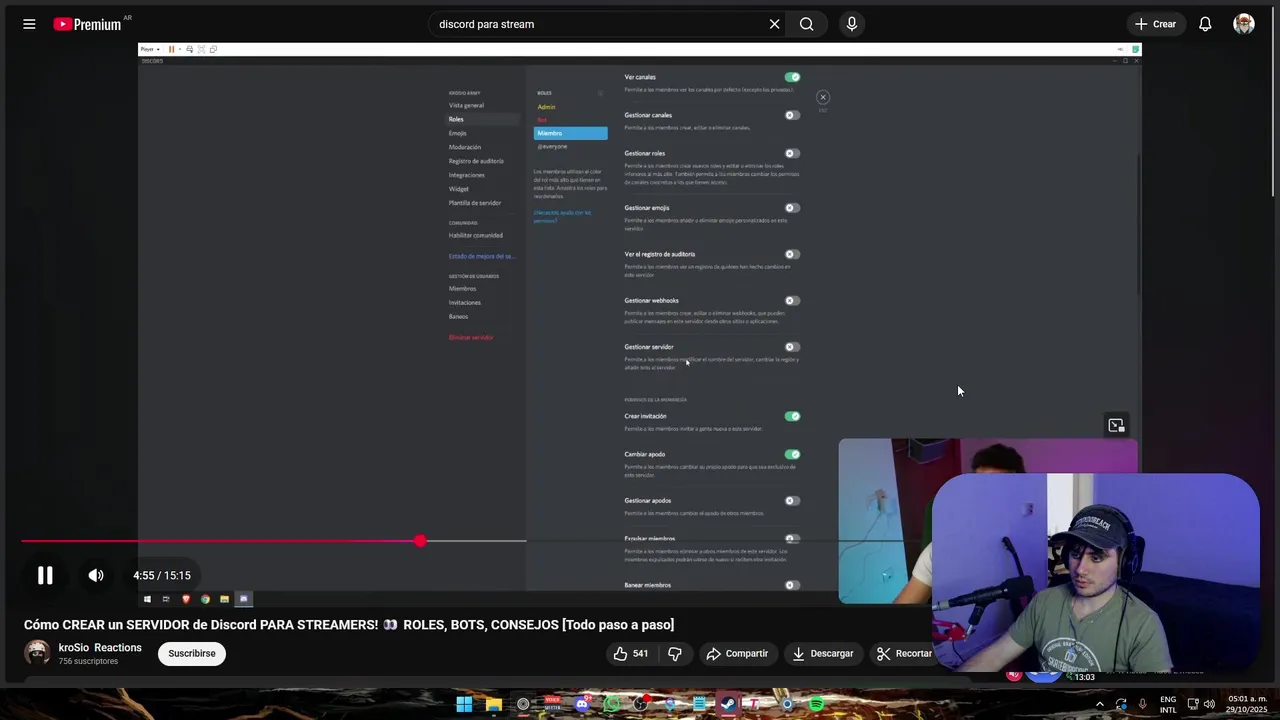Open Spotify on the taskbar
The width and height of the screenshot is (1280, 720).
[816, 704]
